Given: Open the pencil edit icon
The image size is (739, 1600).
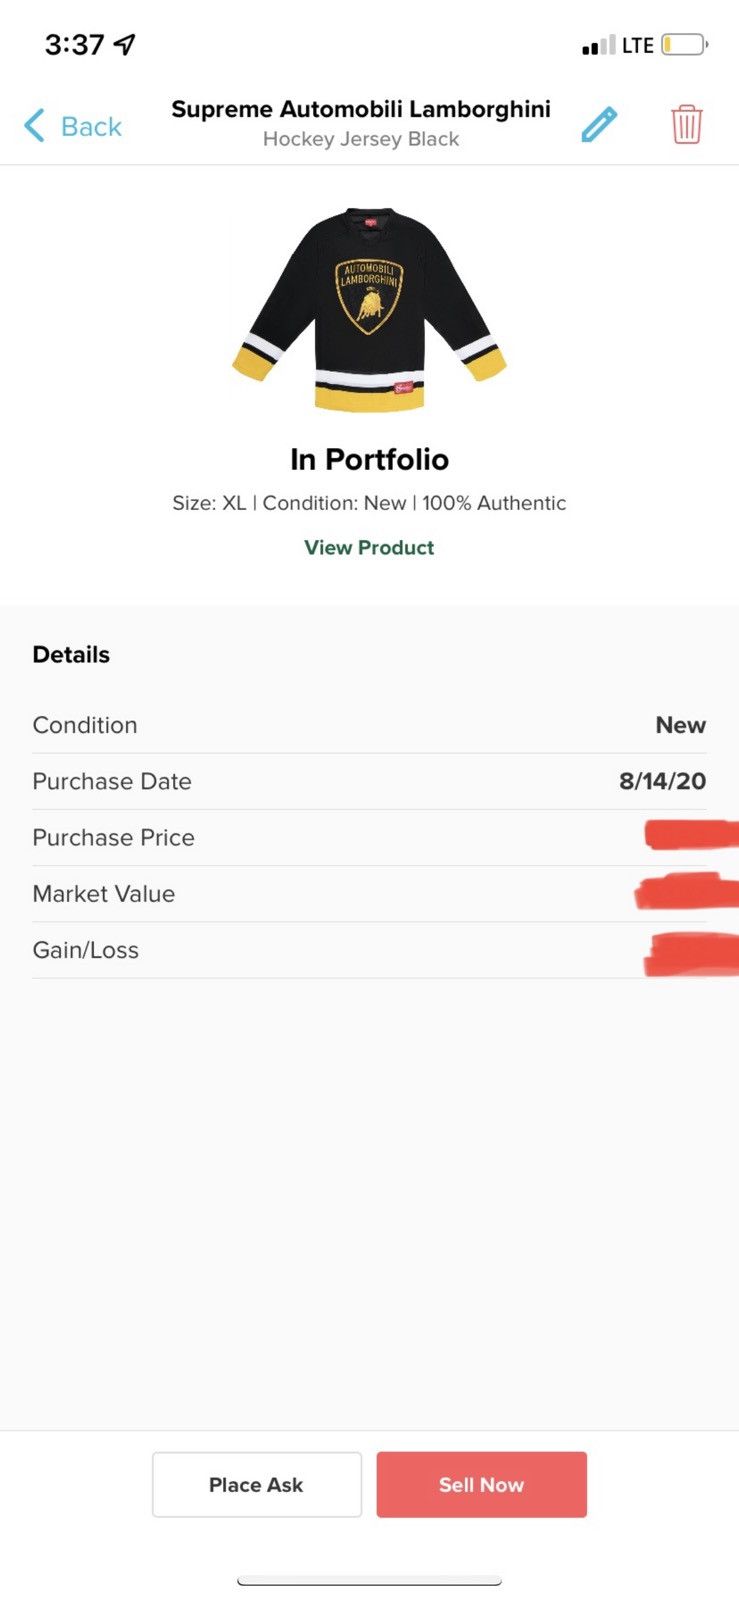Looking at the screenshot, I should [x=599, y=125].
